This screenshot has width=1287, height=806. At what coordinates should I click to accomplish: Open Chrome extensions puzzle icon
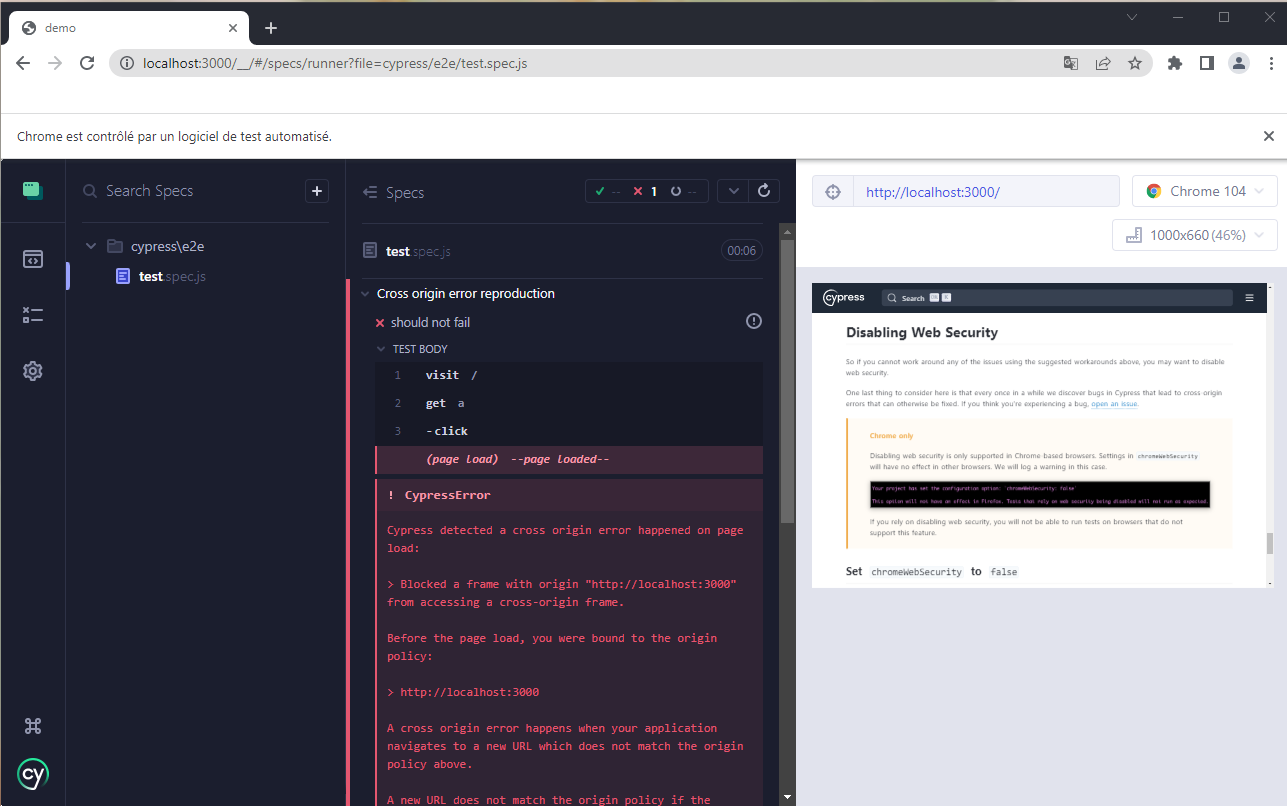coord(1175,63)
